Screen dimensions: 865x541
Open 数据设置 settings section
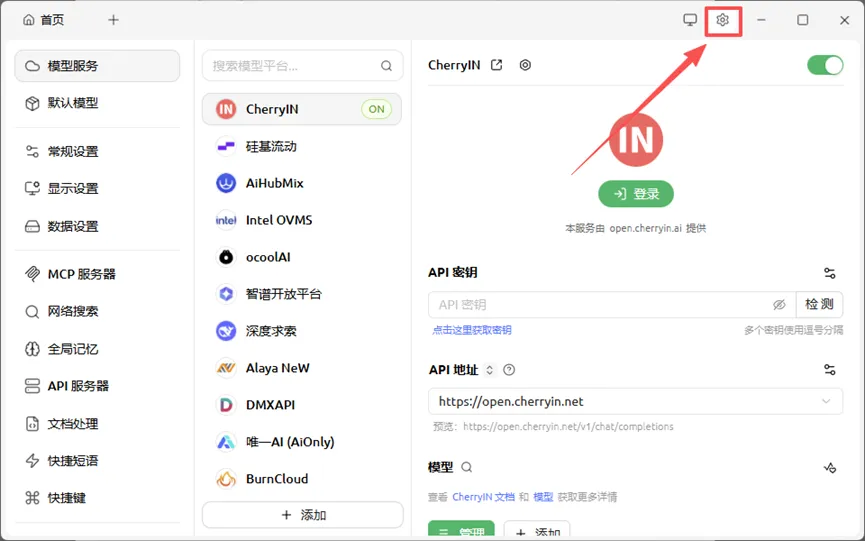97,226
